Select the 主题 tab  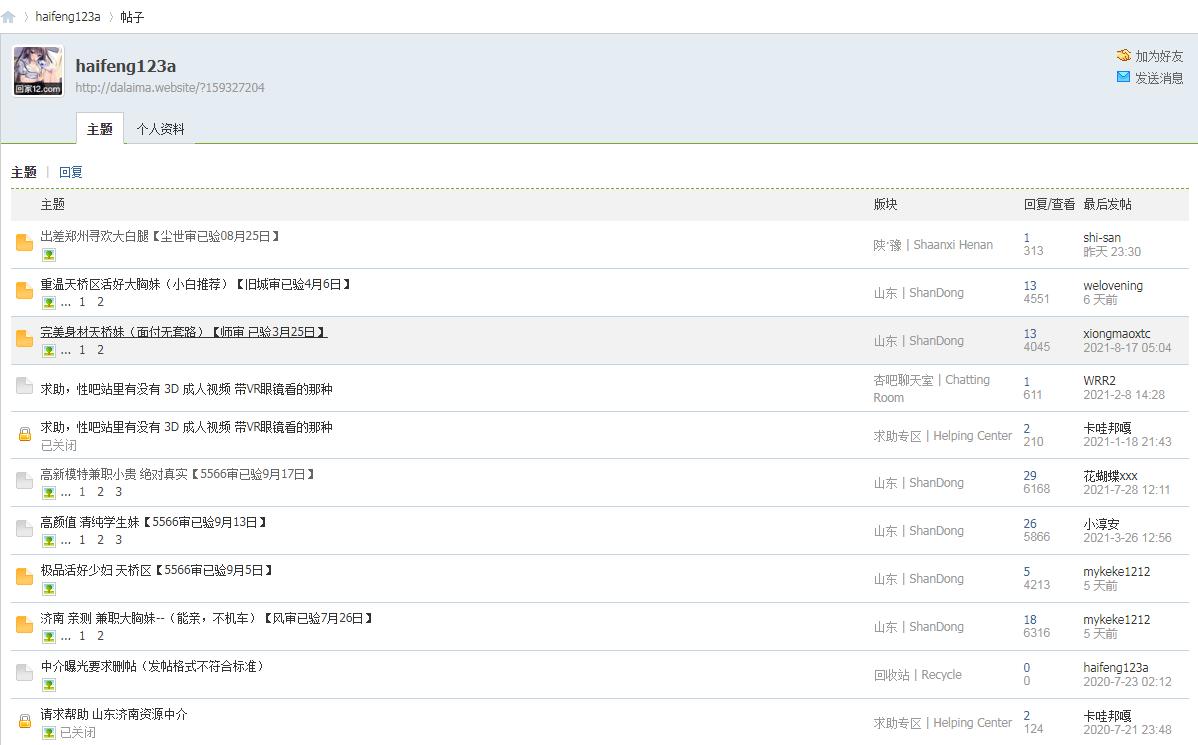100,129
